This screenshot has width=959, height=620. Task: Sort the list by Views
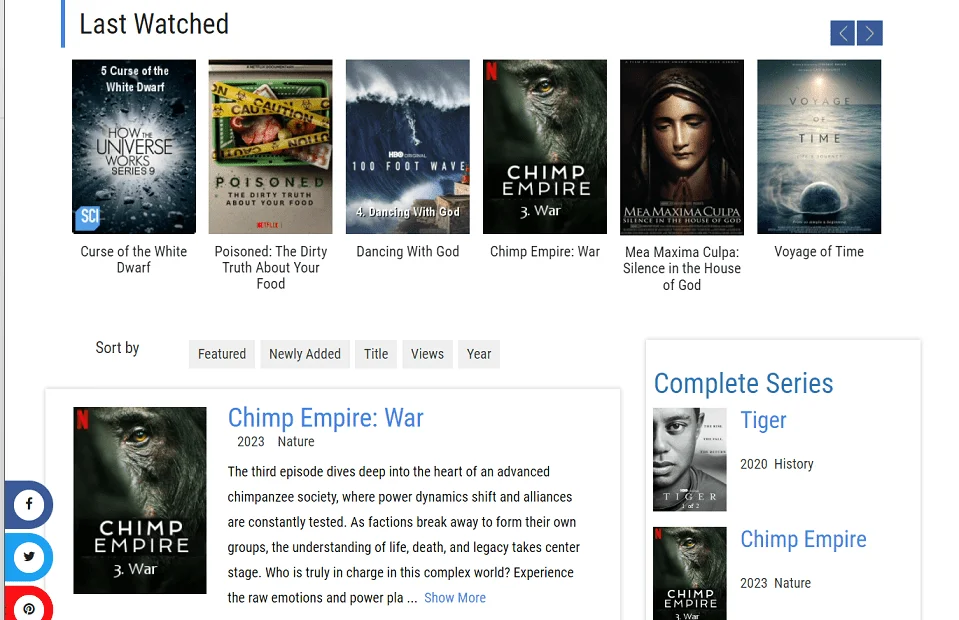click(x=428, y=354)
